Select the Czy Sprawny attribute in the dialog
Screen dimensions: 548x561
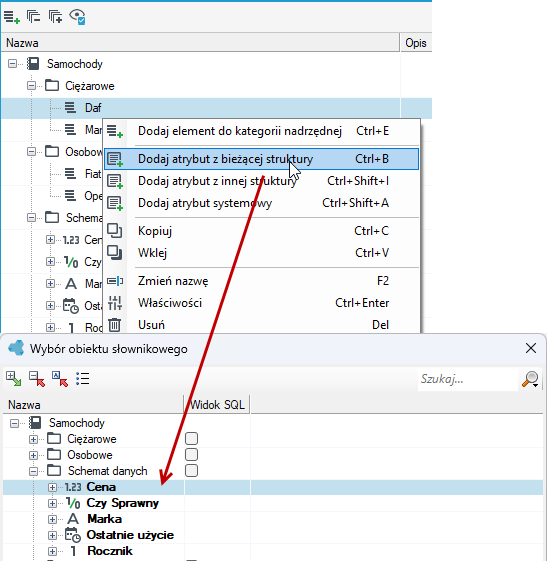pos(123,503)
